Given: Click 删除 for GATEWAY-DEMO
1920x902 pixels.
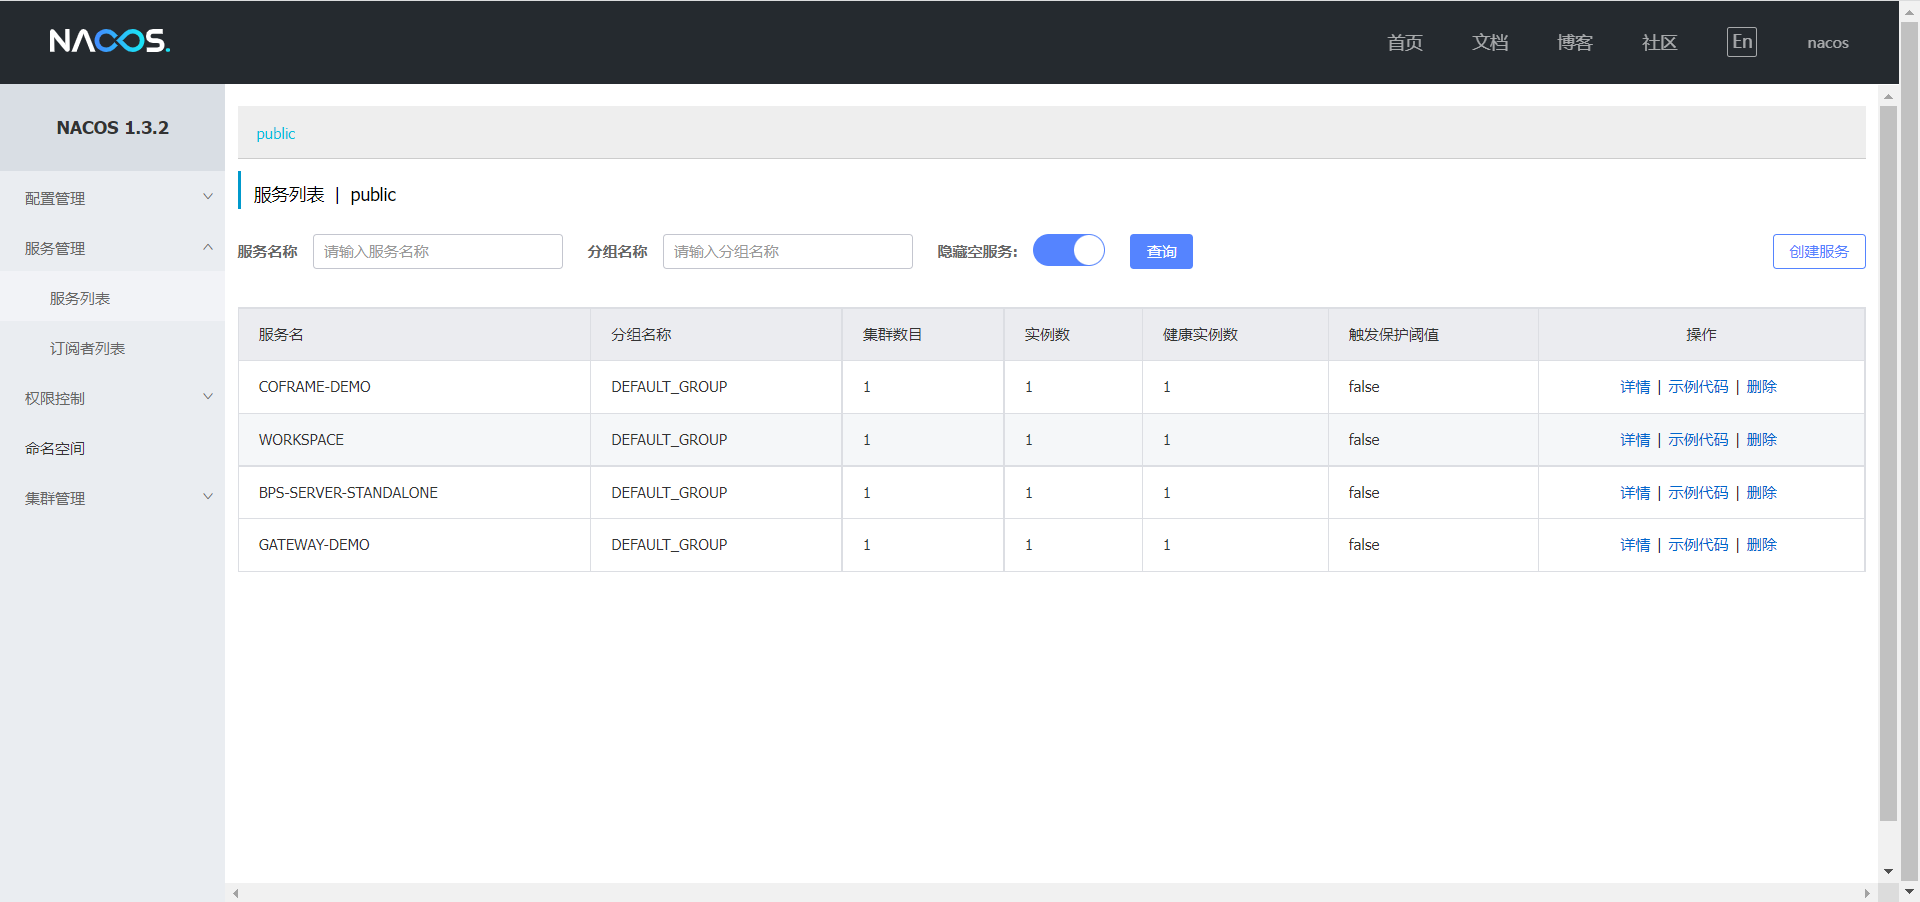Looking at the screenshot, I should coord(1762,545).
